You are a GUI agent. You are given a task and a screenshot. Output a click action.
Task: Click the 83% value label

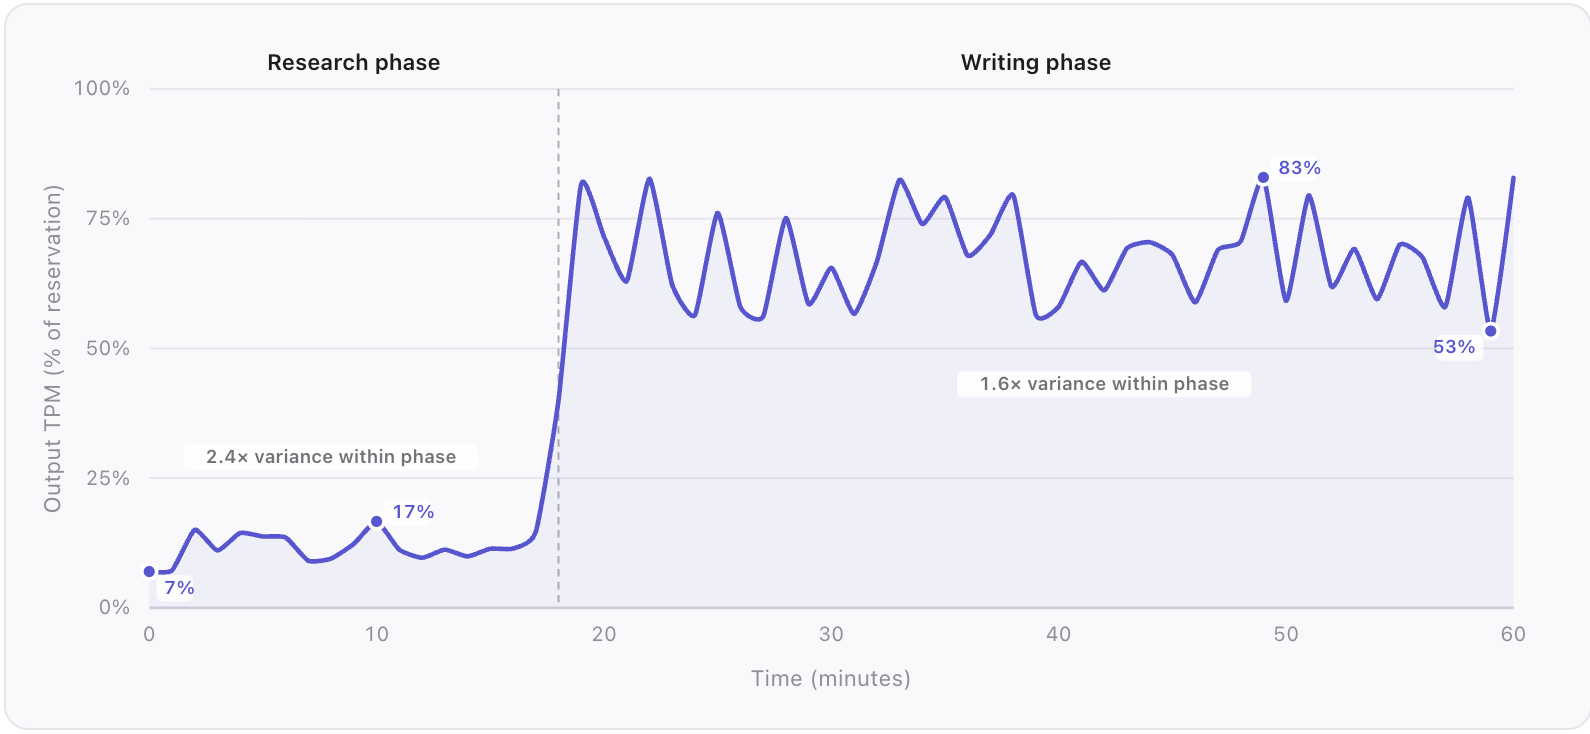click(x=1299, y=168)
